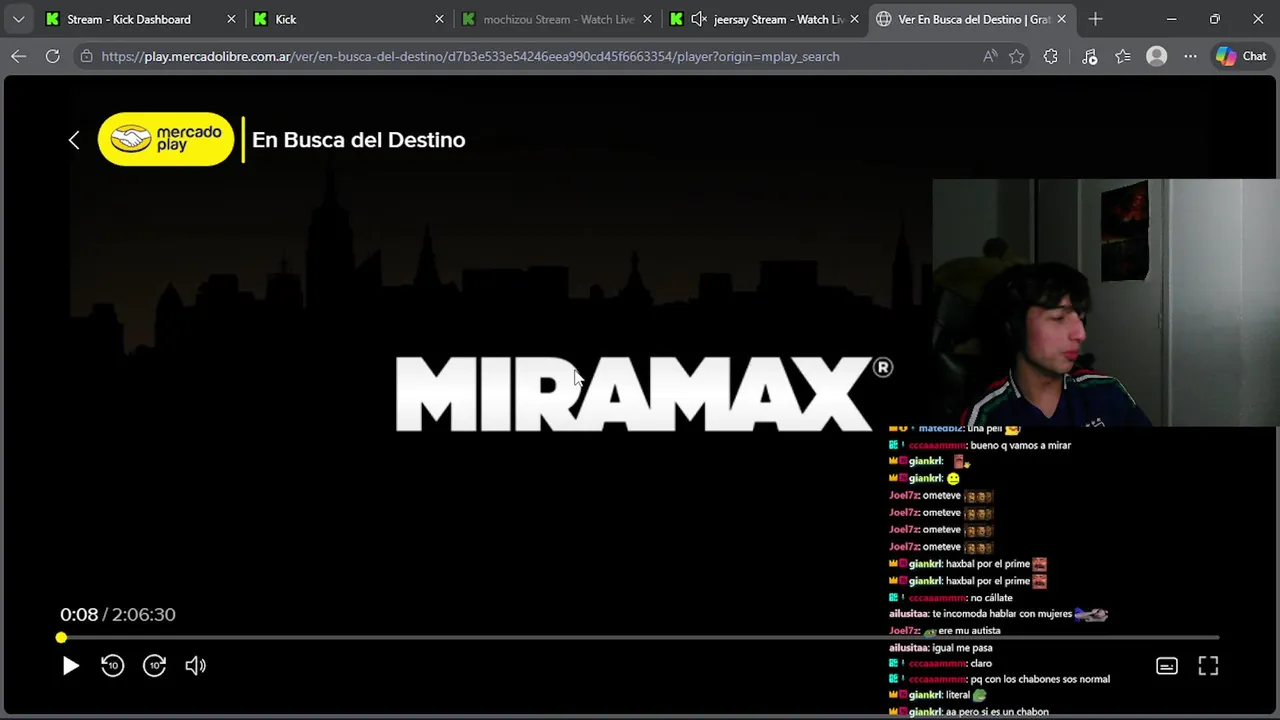Image resolution: width=1280 pixels, height=720 pixels.
Task: Reload the current page
Action: point(52,56)
